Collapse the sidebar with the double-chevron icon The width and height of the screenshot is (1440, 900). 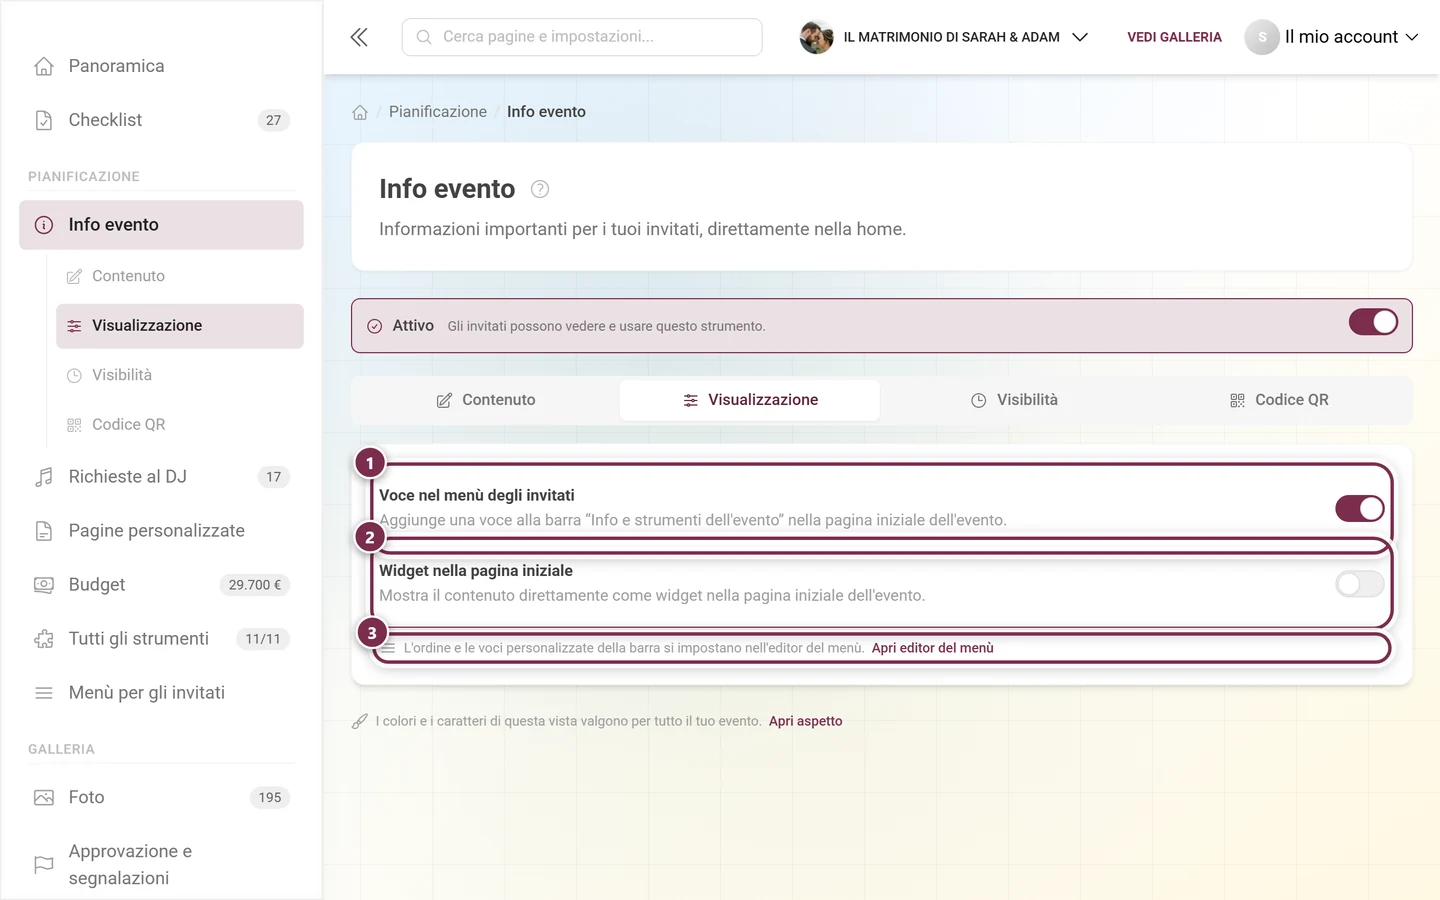click(359, 37)
